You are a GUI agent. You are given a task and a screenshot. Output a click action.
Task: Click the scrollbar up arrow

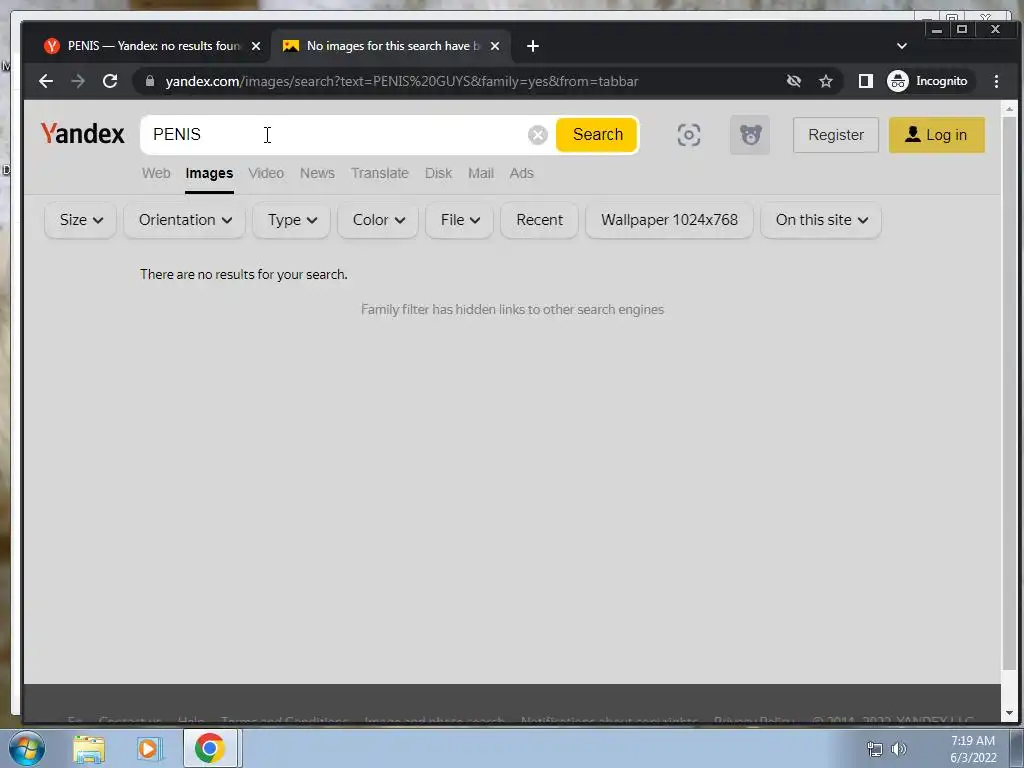pyautogui.click(x=1010, y=108)
